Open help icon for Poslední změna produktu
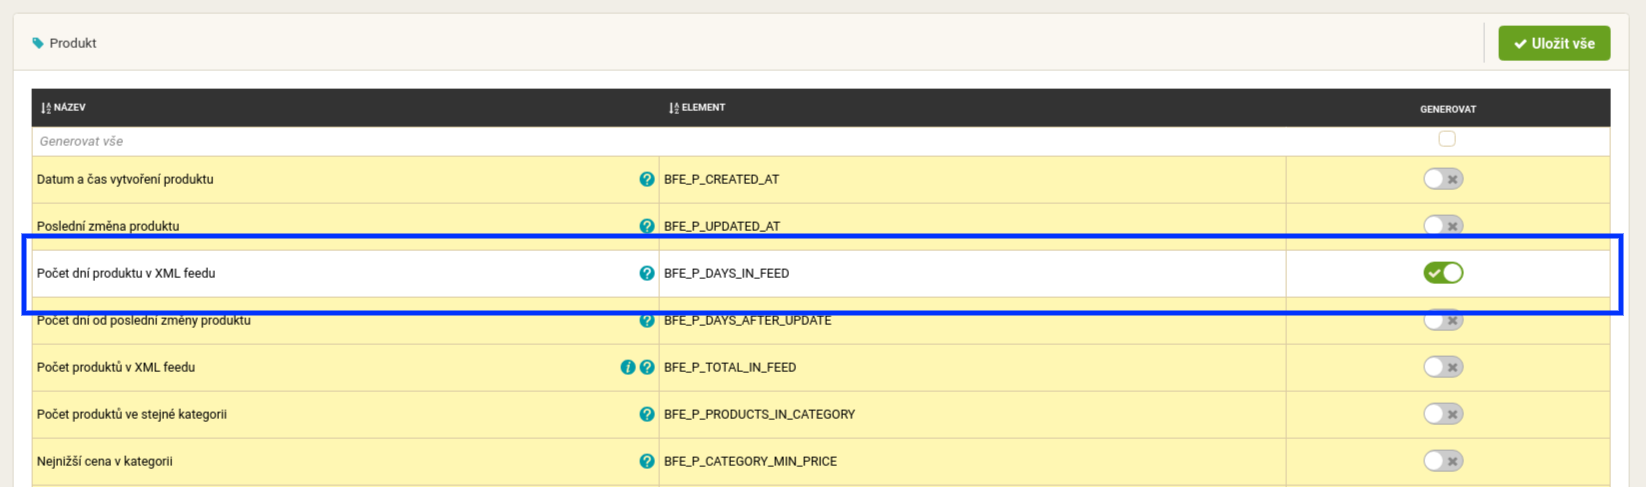Screen dimensions: 1646x487 click(647, 226)
